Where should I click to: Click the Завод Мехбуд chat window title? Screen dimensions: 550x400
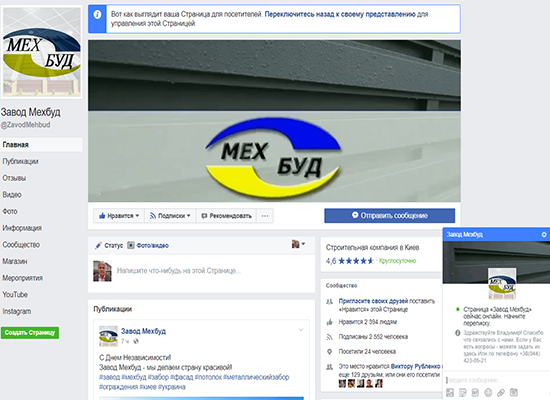[x=464, y=234]
